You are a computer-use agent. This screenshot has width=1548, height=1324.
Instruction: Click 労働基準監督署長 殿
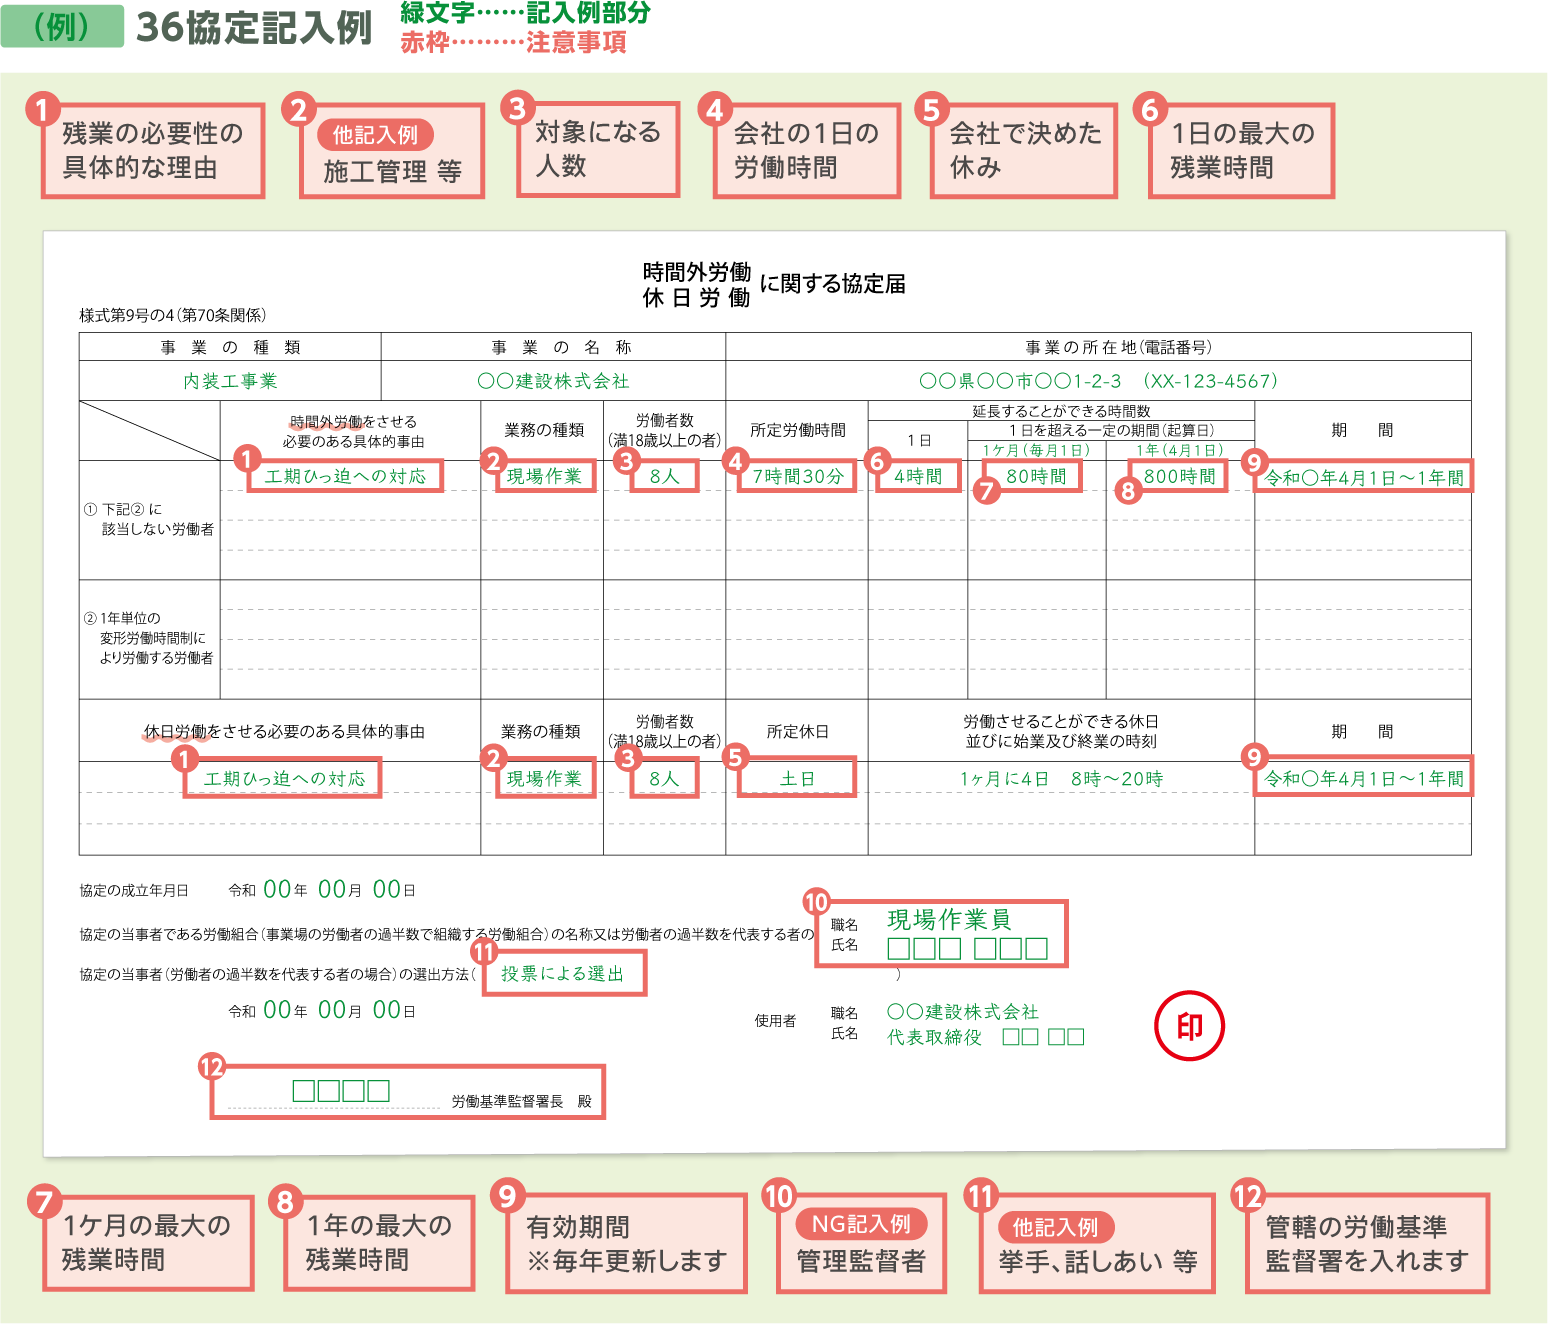pyautogui.click(x=521, y=1101)
